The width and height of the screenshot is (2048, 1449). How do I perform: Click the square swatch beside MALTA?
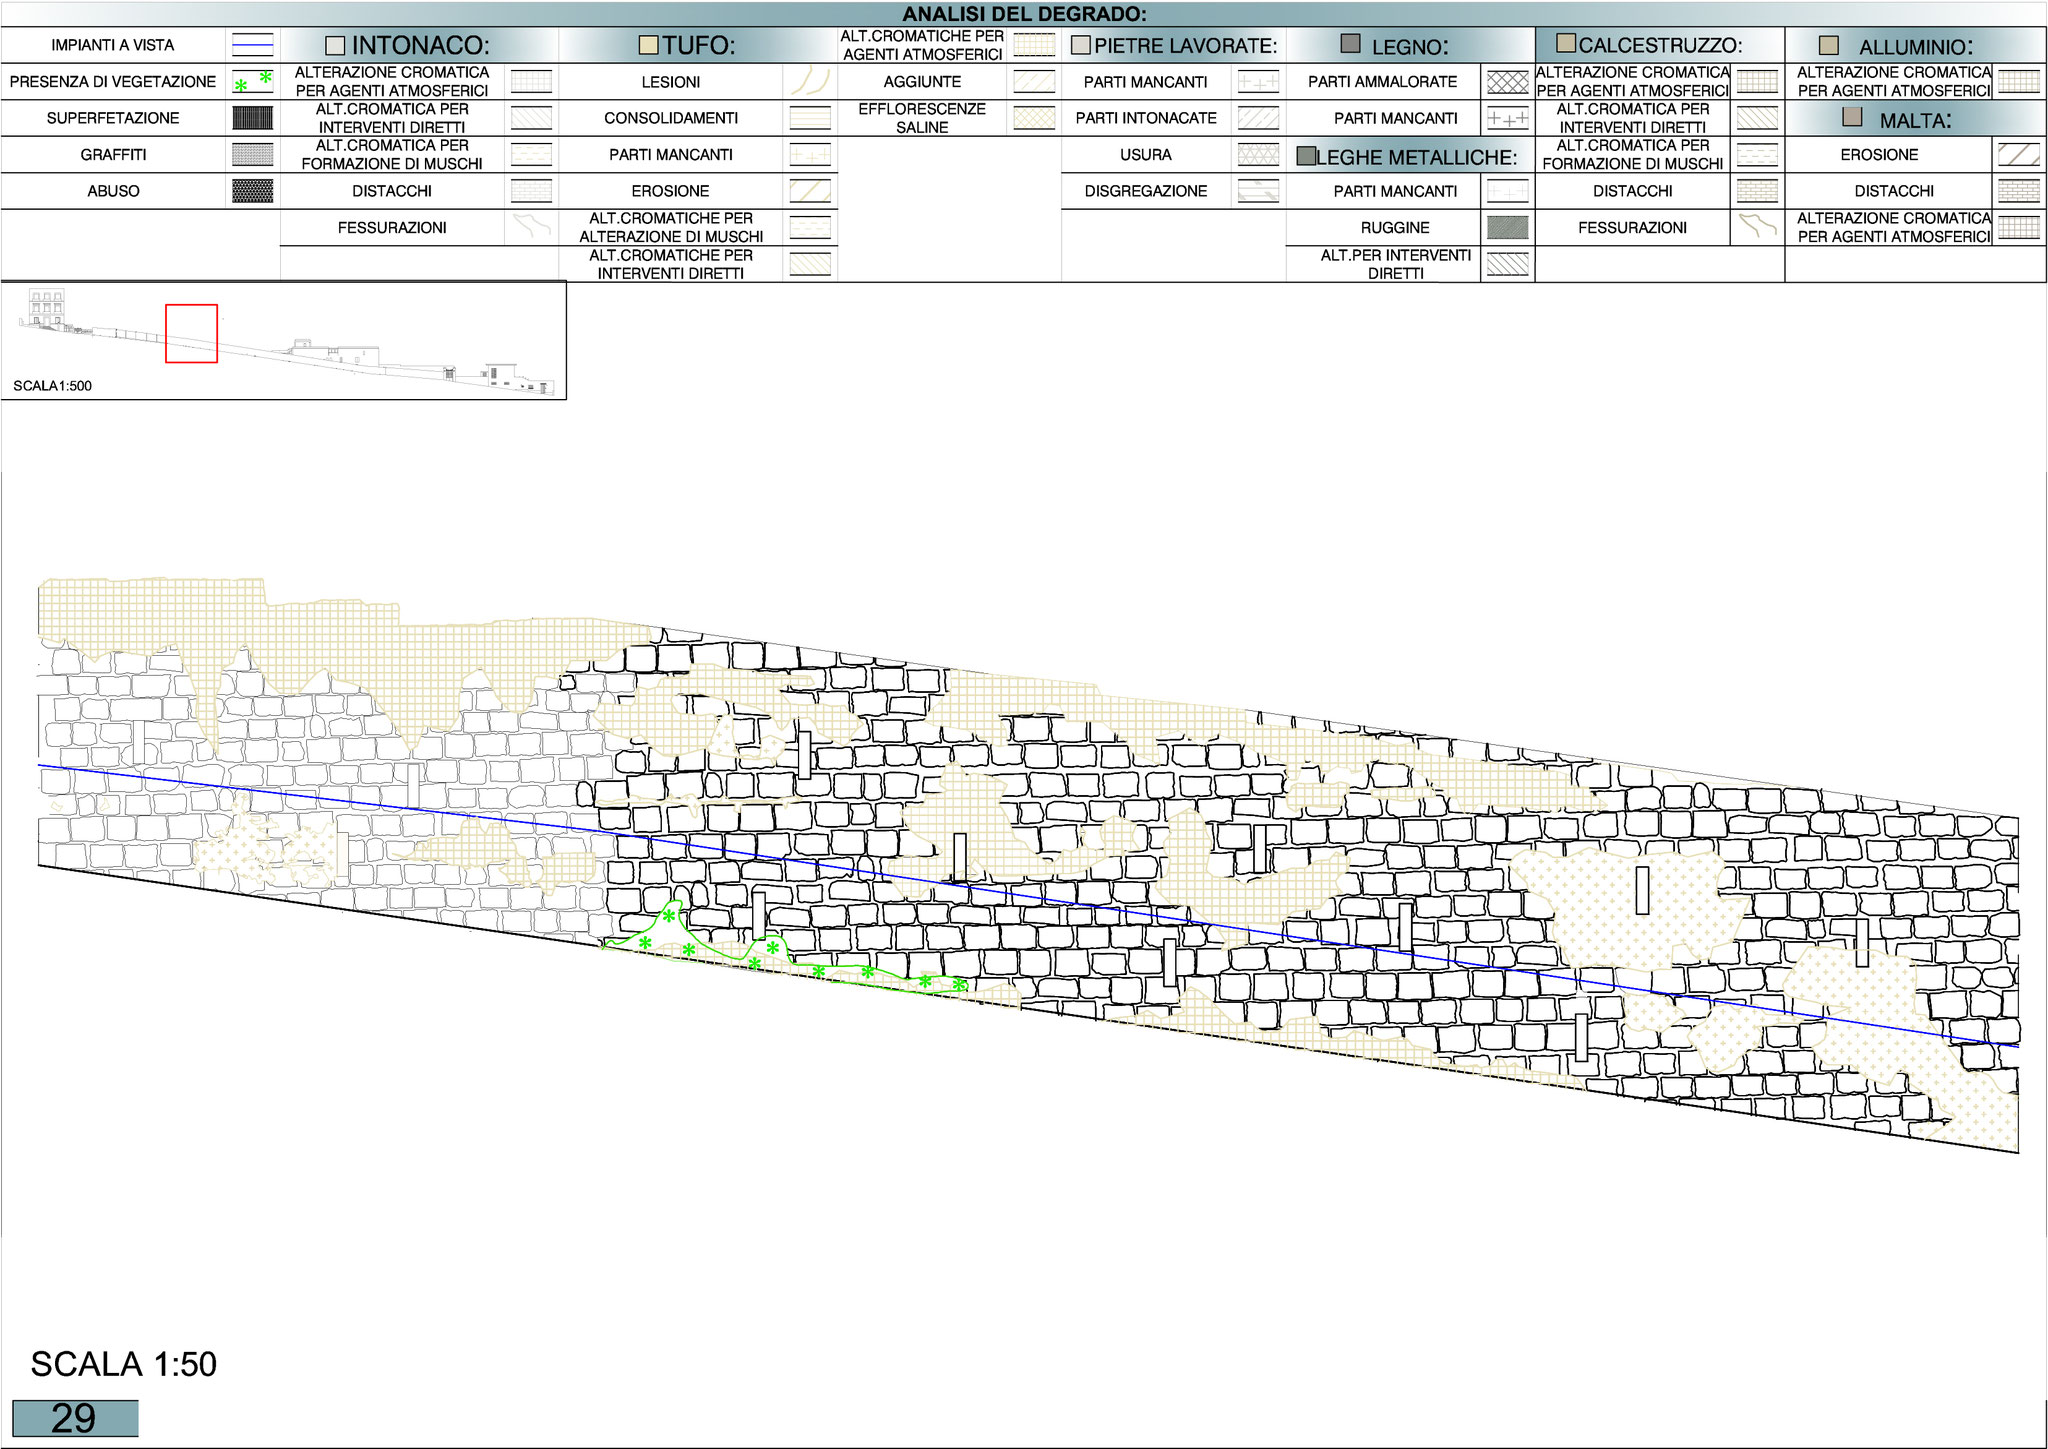(1852, 118)
